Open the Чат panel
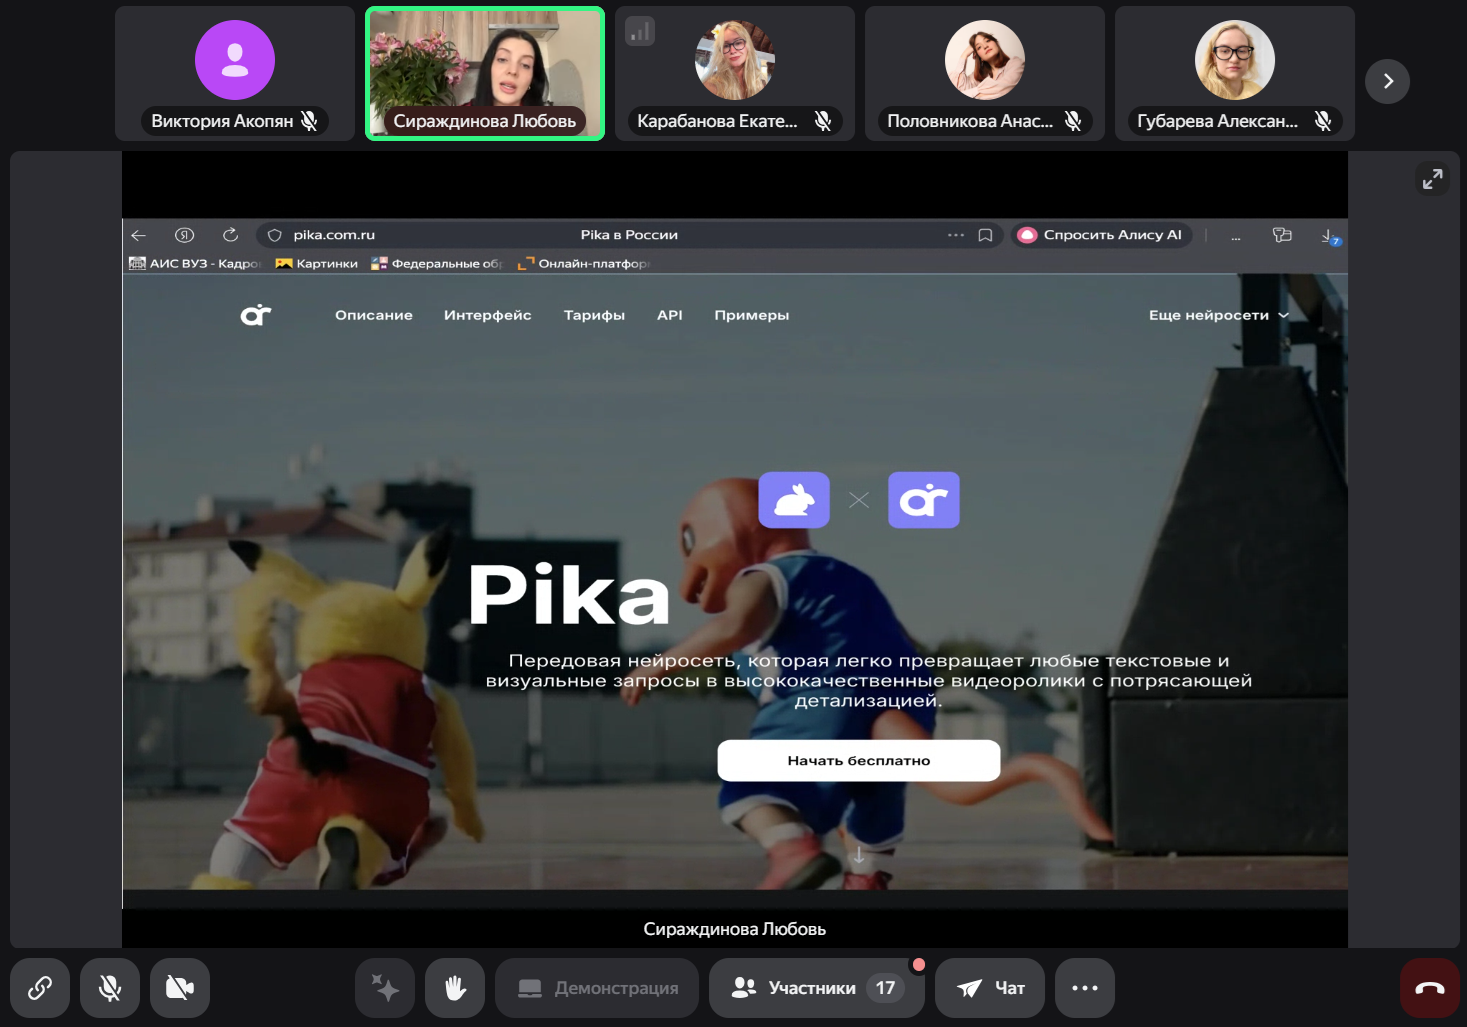 point(990,988)
